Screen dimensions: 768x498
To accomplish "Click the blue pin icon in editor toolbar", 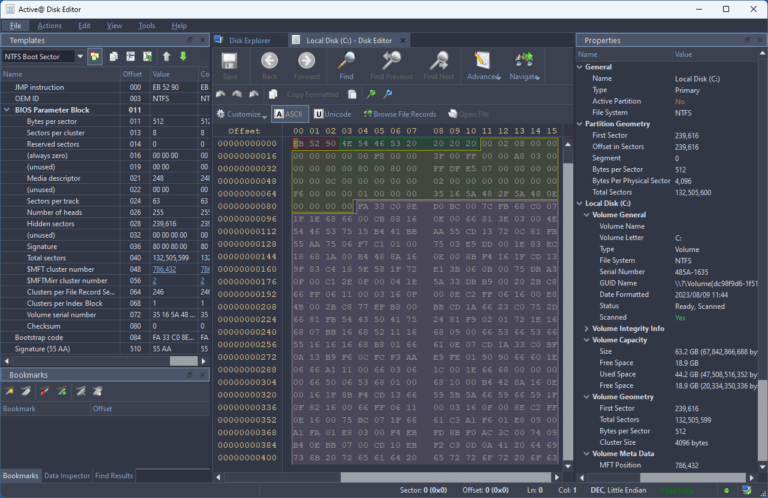I will click(x=387, y=94).
